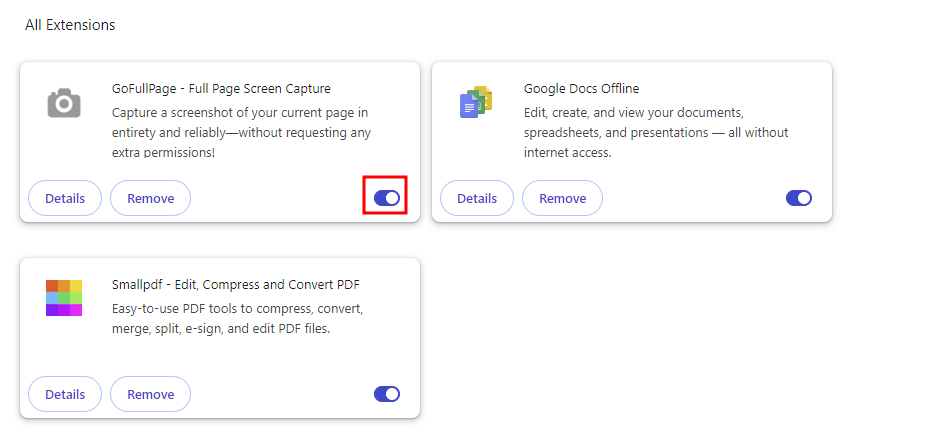The image size is (934, 445).
Task: View Details for Google Docs Offline
Action: point(477,198)
